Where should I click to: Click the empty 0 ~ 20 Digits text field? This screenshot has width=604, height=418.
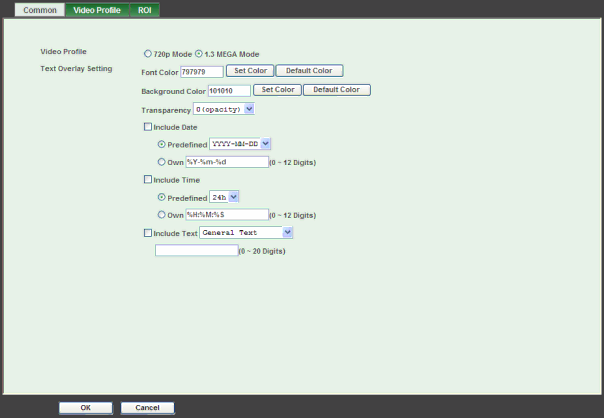click(196, 250)
